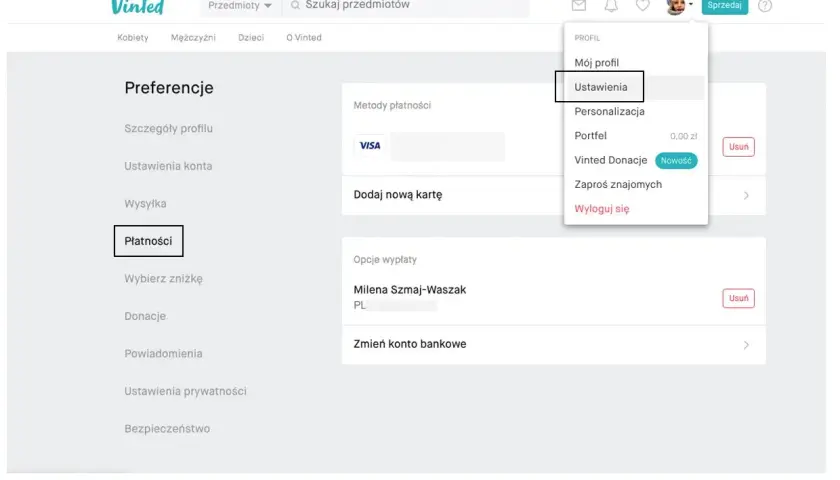Image resolution: width=840 pixels, height=480 pixels.
Task: Click Dodaj nową kartę
Action: point(398,195)
